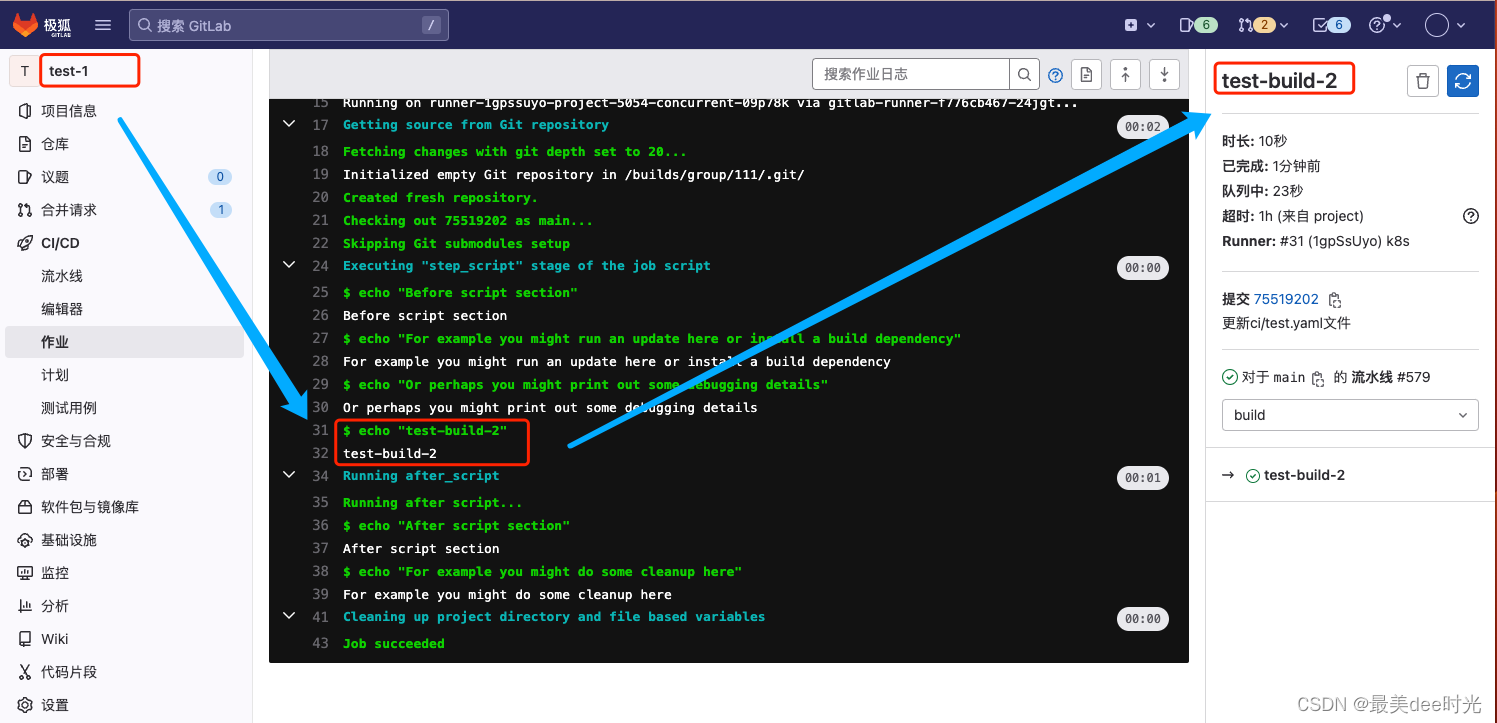Open commit 75519202 link
1497x723 pixels.
coord(1286,299)
